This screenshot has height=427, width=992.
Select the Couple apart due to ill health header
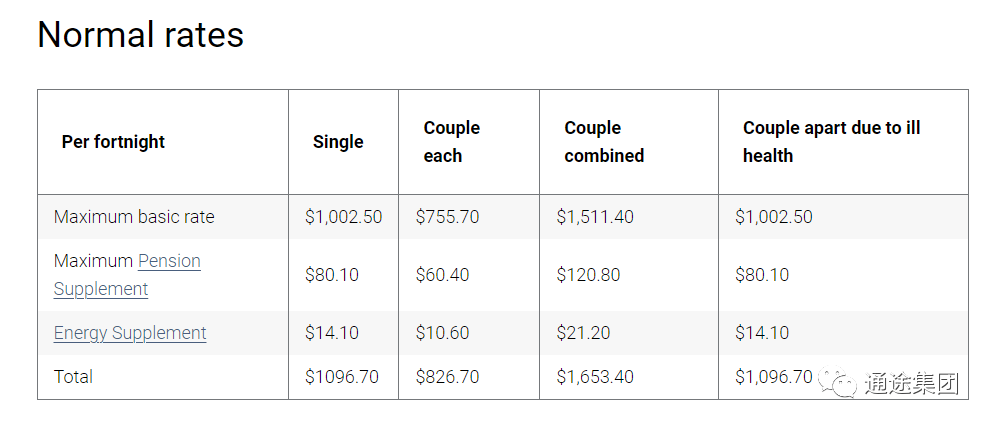pos(831,142)
